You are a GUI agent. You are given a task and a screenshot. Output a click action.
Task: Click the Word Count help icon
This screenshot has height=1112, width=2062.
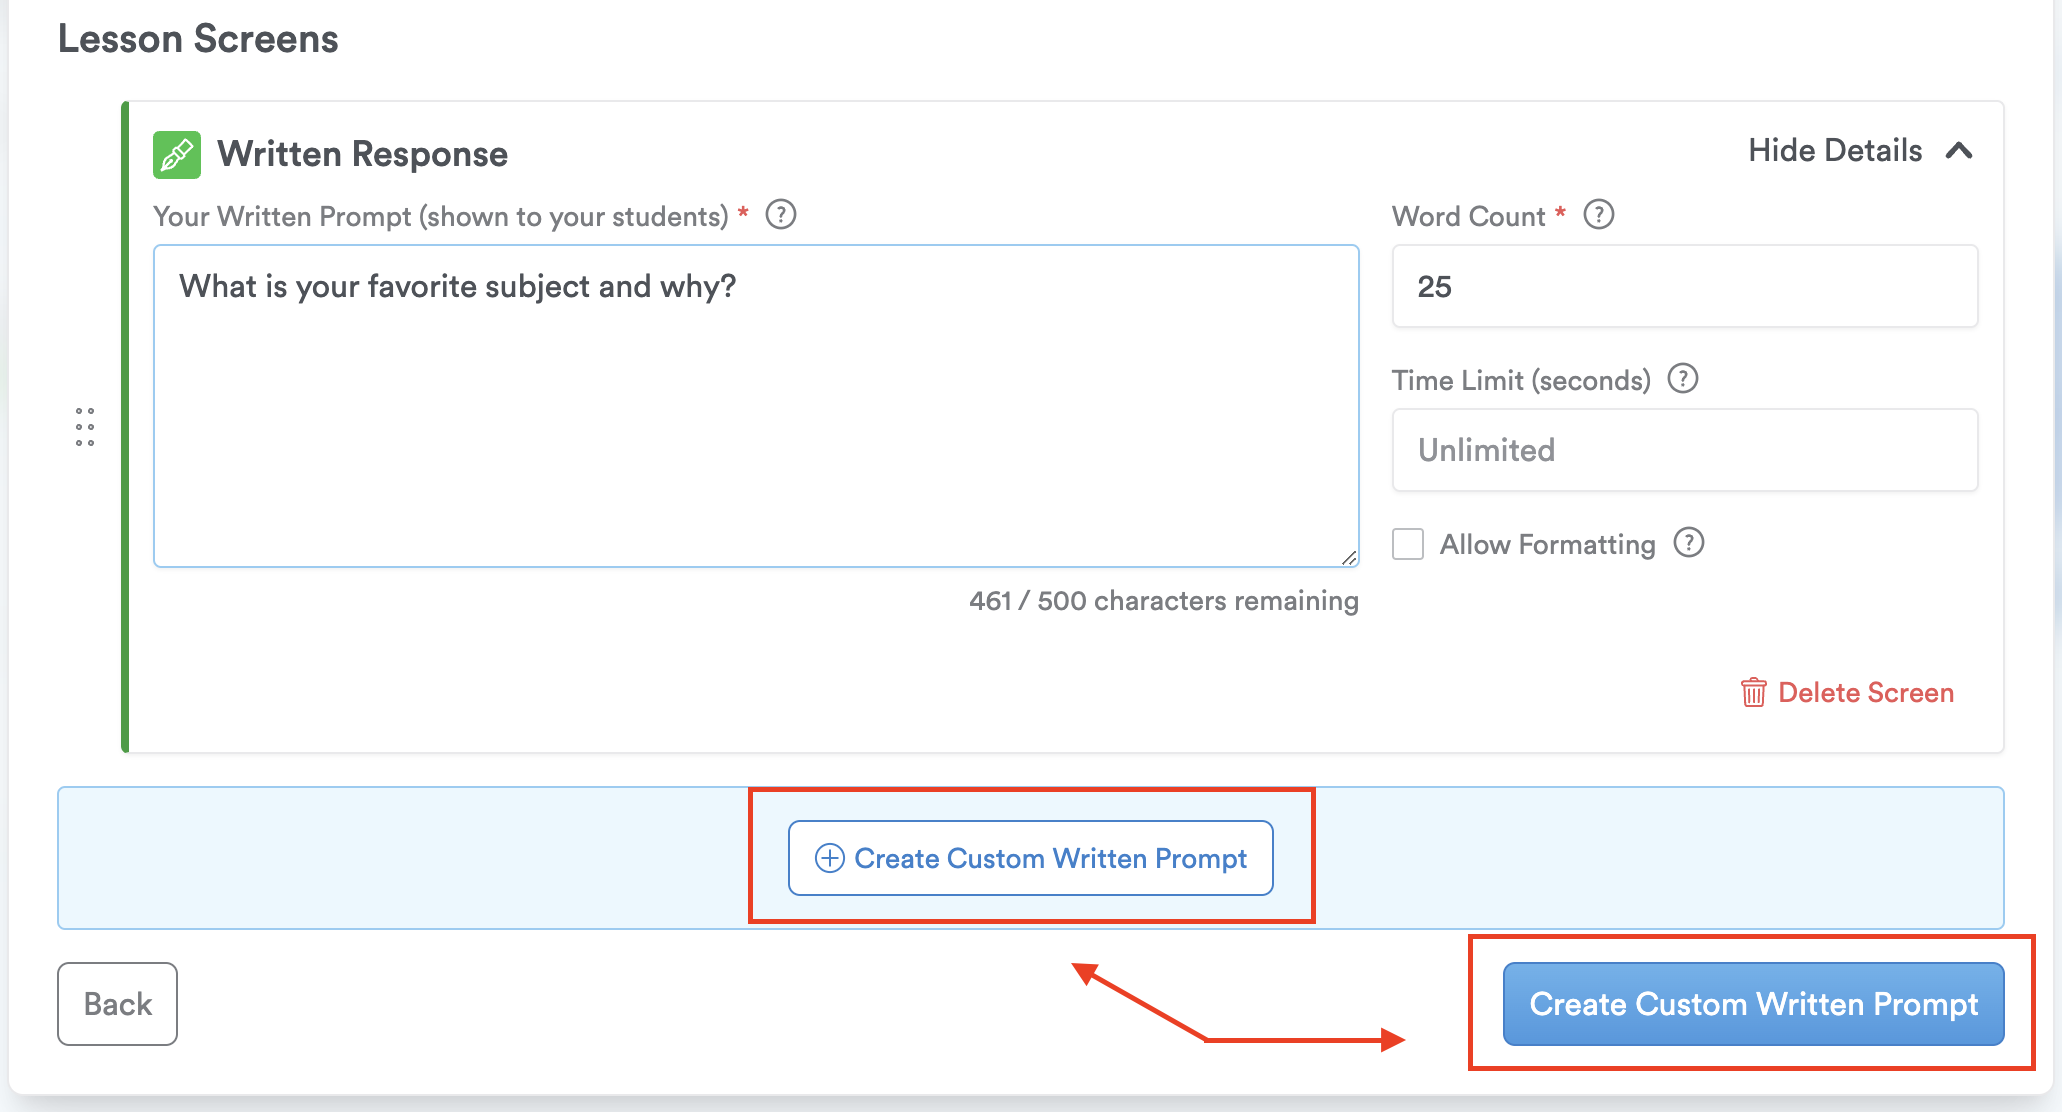1598,215
